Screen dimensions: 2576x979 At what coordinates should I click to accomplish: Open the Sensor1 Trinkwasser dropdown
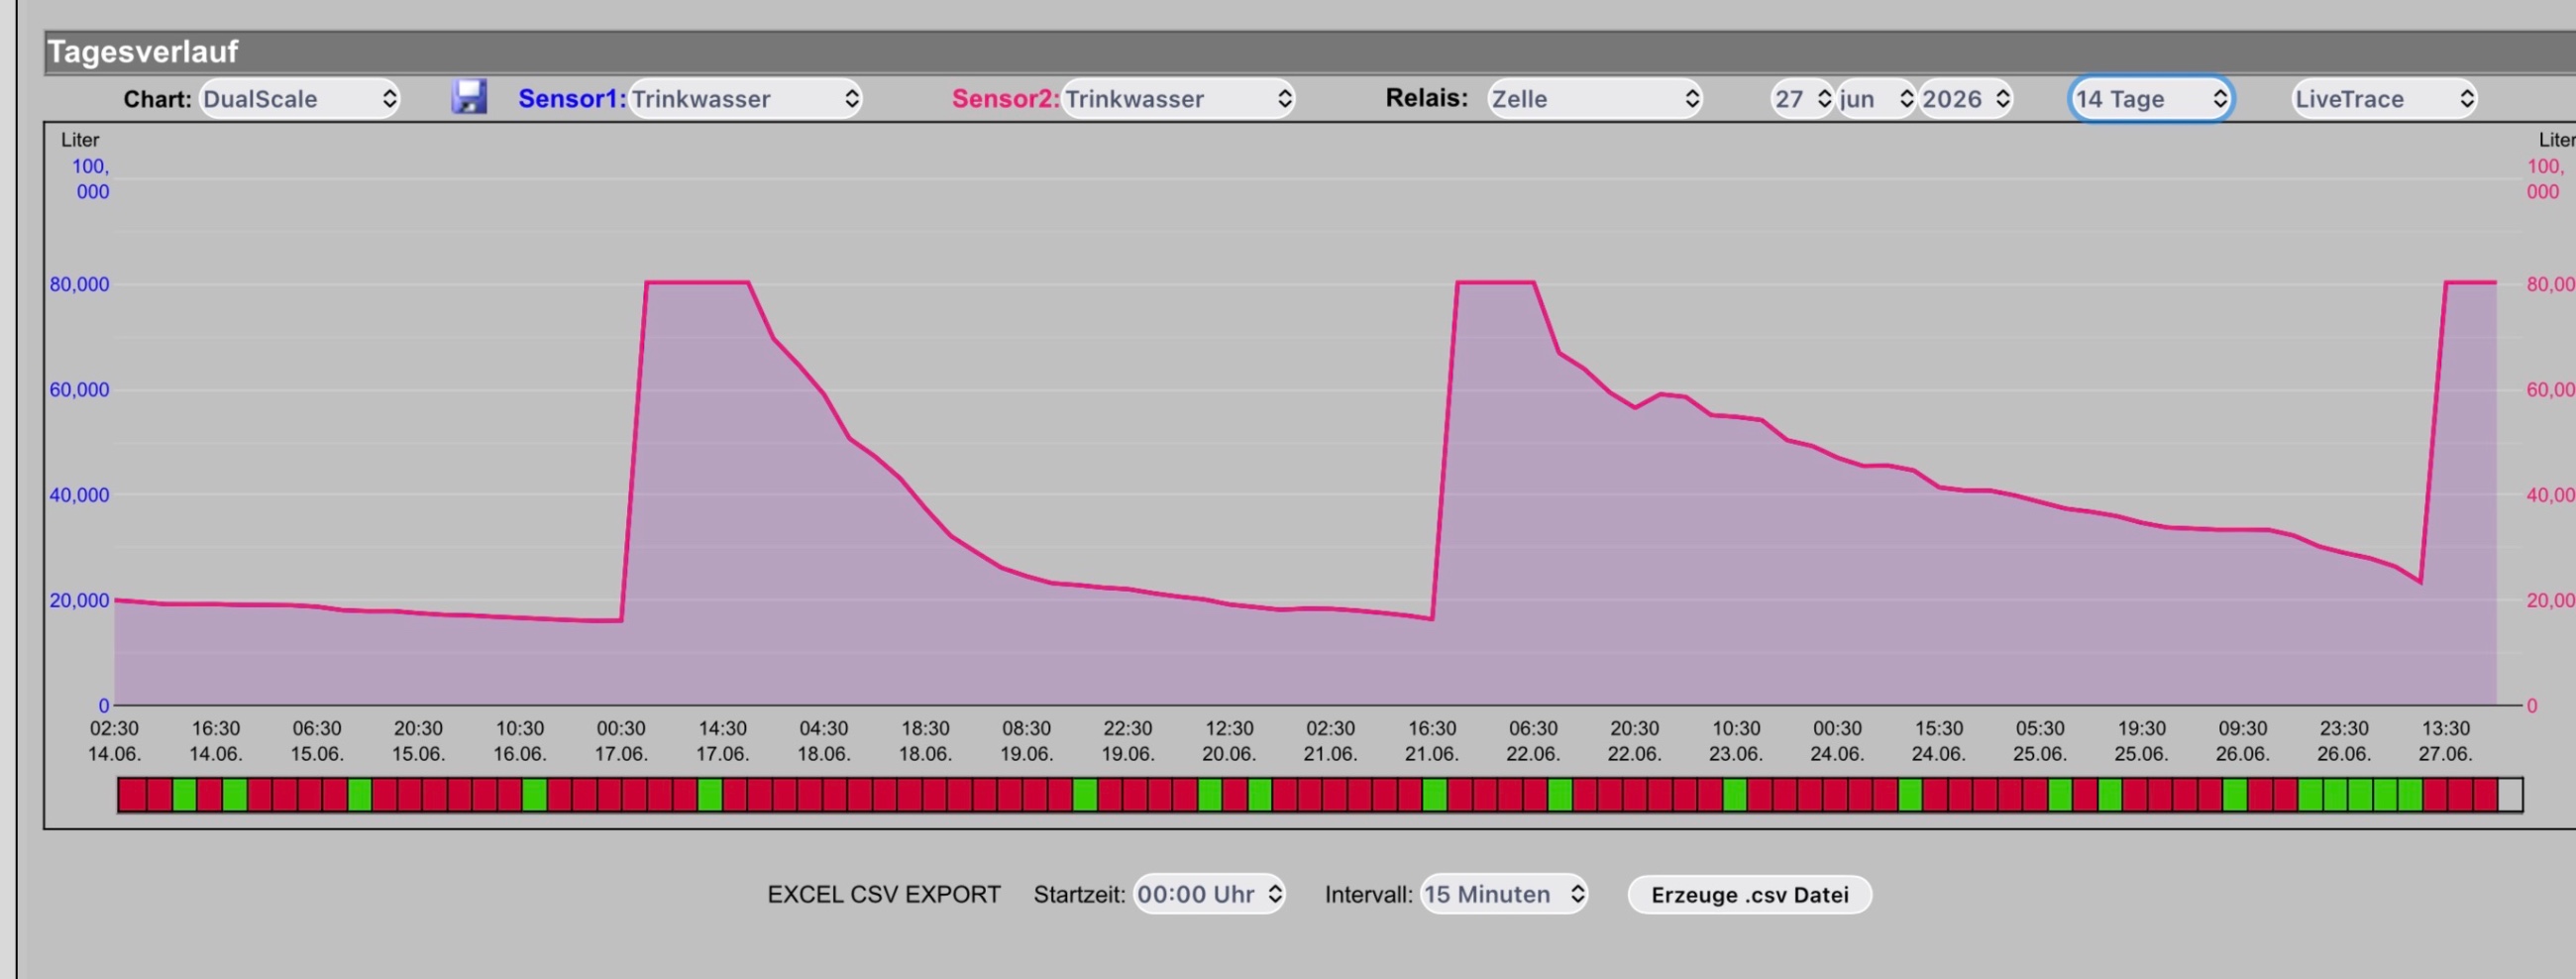coord(745,99)
